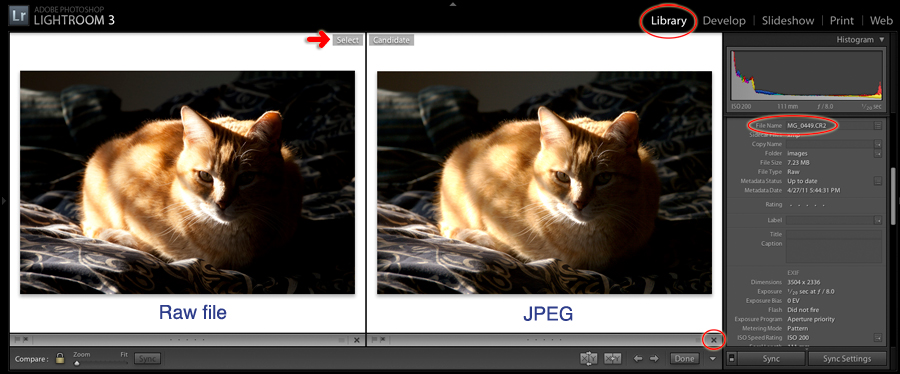
Task: Remove the Candidate photo with its X
Action: click(713, 340)
